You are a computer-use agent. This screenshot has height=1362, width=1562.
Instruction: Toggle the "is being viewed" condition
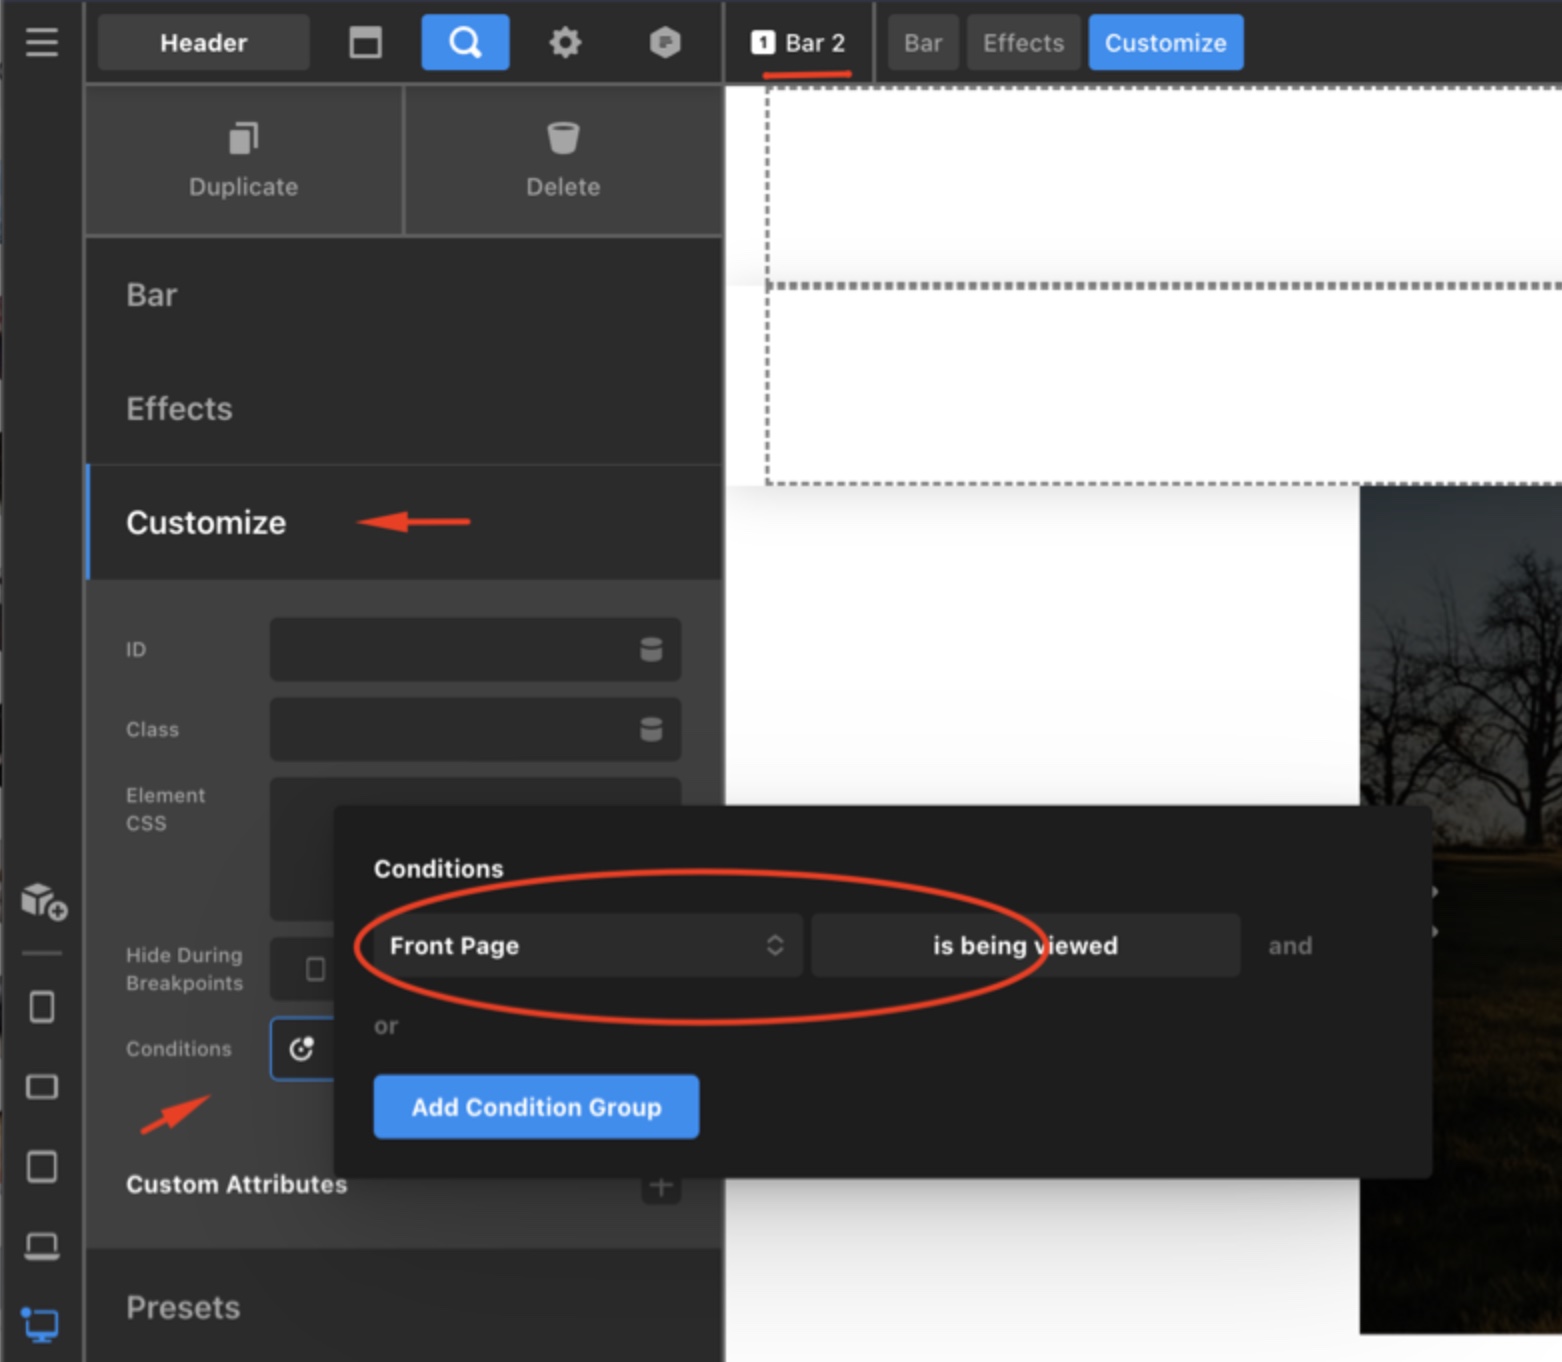[x=1025, y=945]
